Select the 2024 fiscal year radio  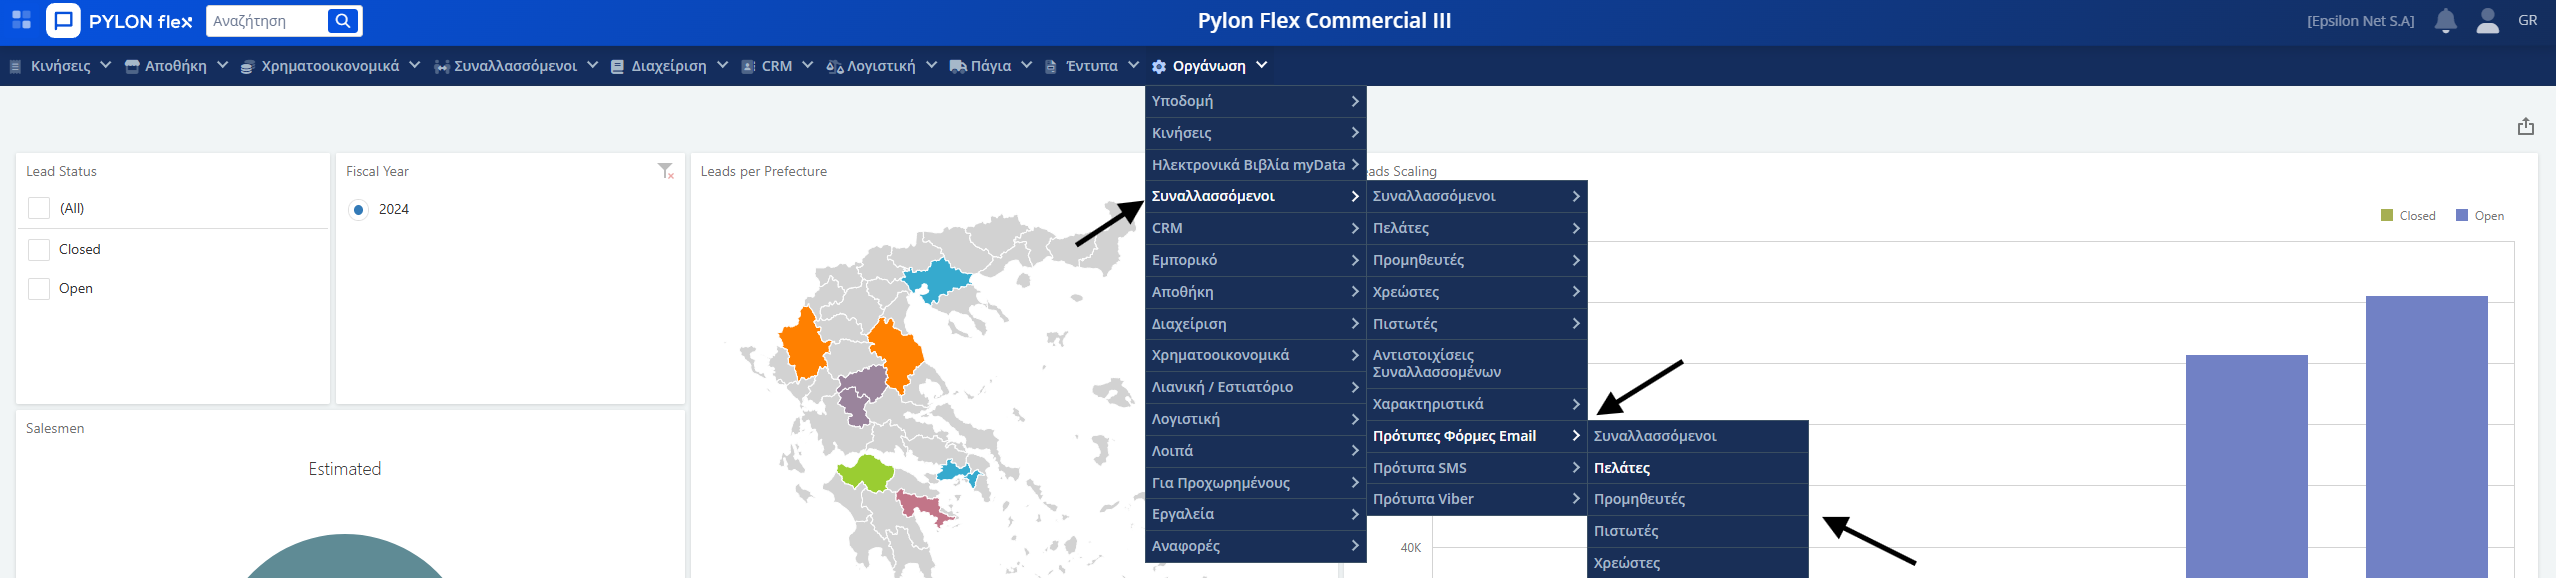click(x=358, y=210)
